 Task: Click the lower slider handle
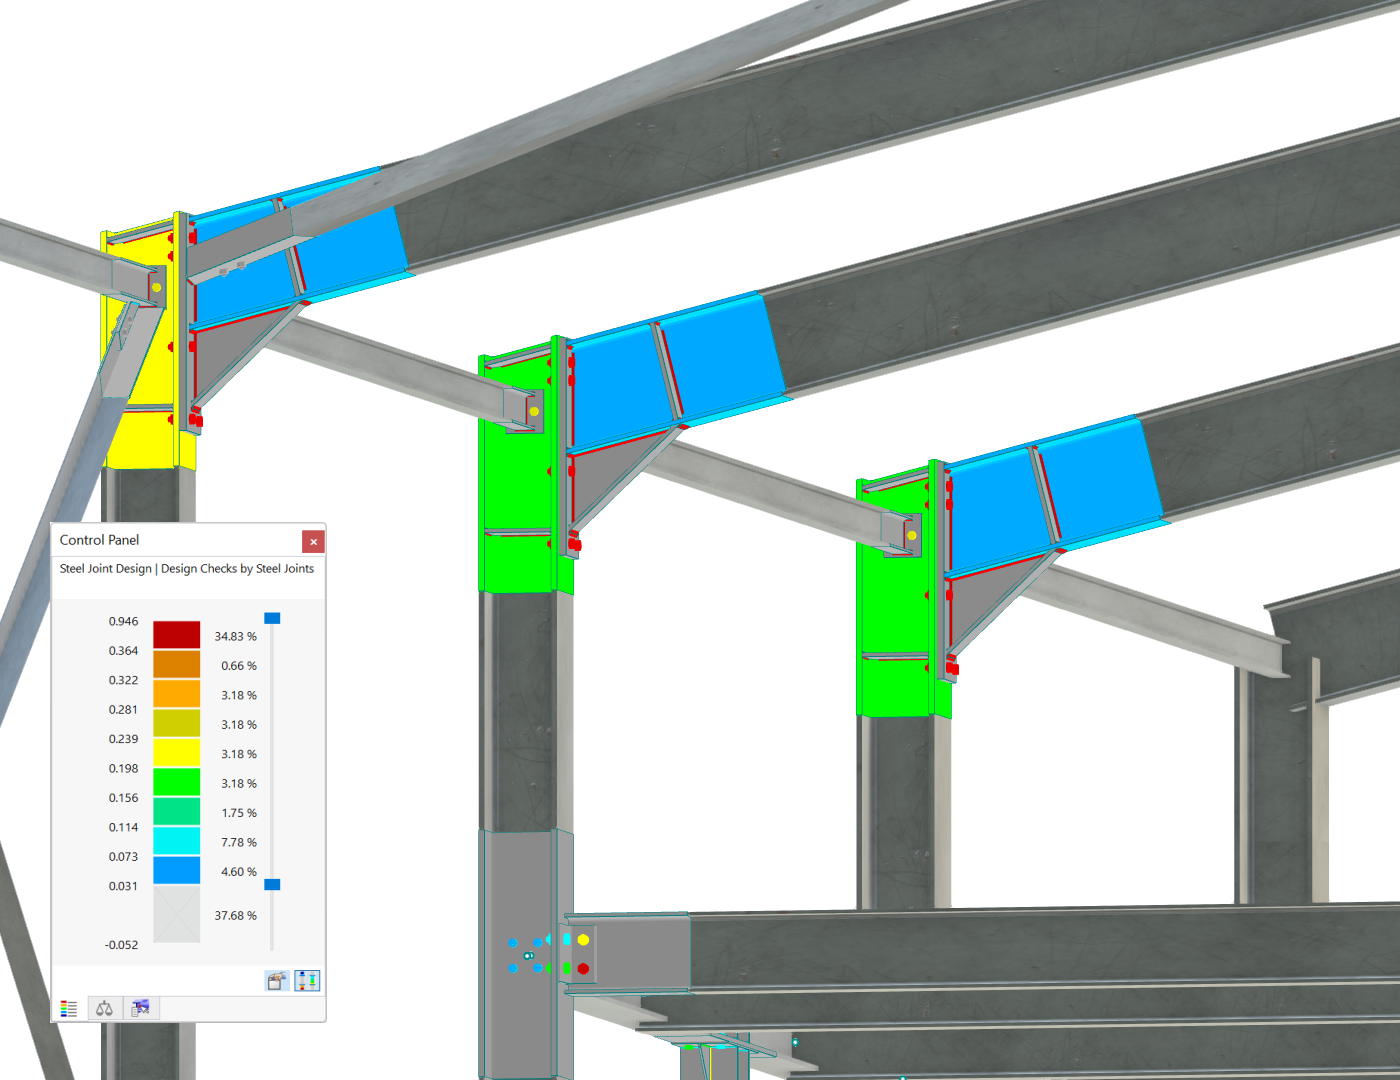tap(273, 886)
